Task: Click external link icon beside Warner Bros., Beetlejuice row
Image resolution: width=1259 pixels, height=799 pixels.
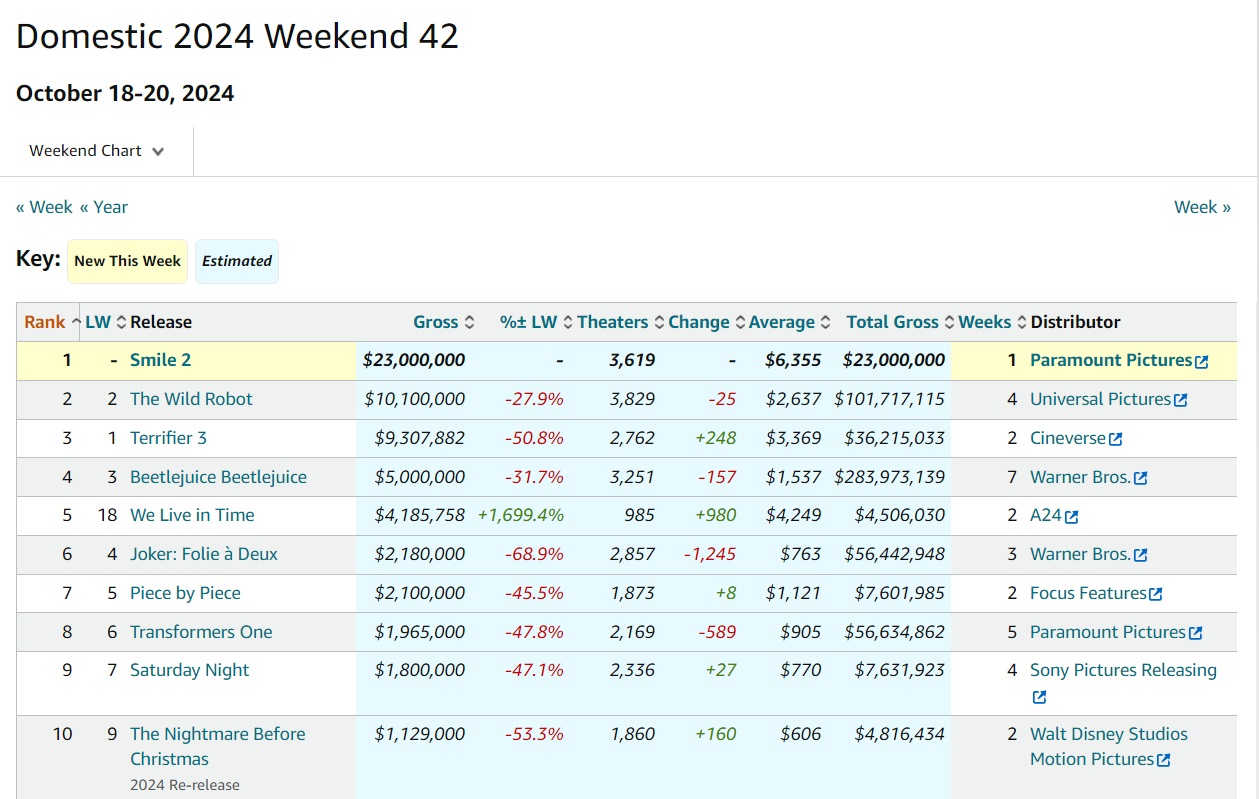Action: tap(1141, 478)
